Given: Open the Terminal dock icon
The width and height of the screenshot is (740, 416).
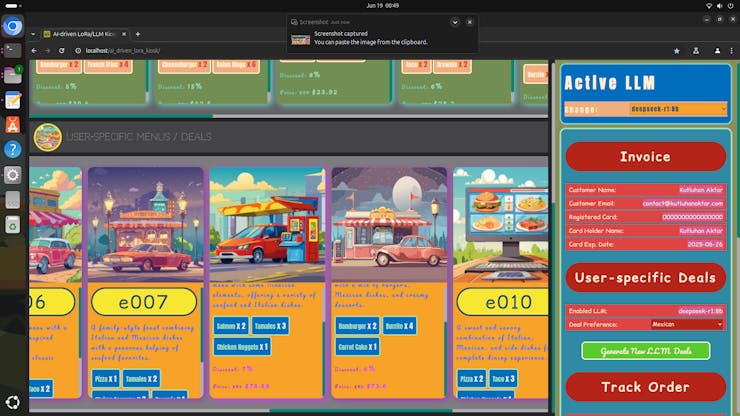Looking at the screenshot, I should click(12, 50).
